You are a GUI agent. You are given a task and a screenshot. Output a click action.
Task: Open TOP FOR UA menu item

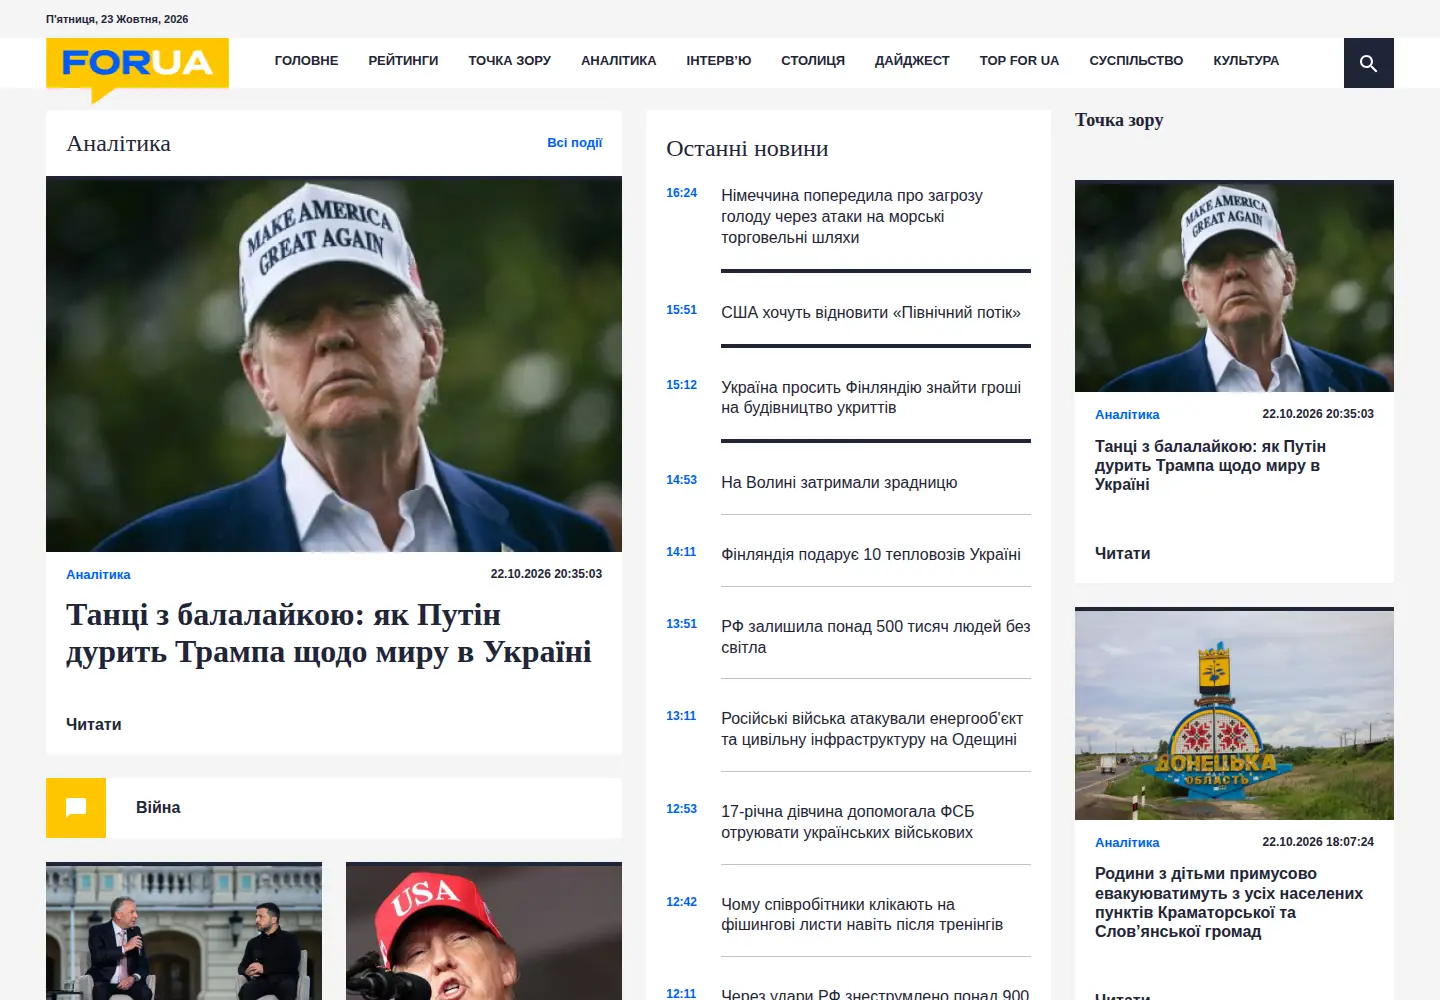(x=1019, y=61)
